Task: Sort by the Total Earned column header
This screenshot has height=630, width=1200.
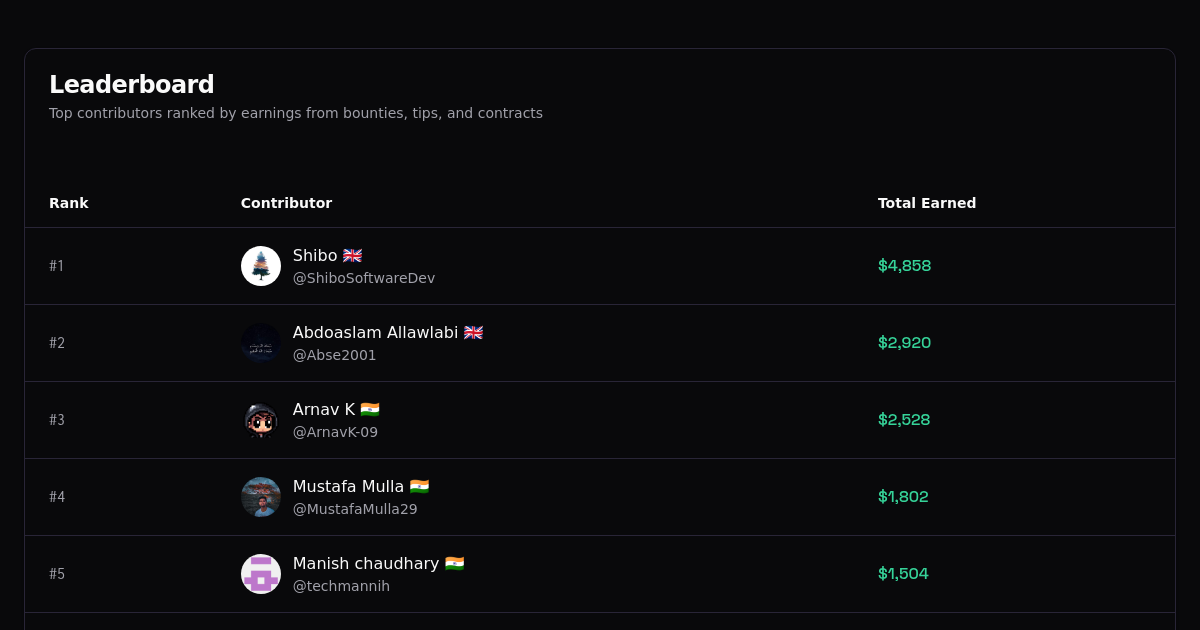Action: (x=927, y=203)
